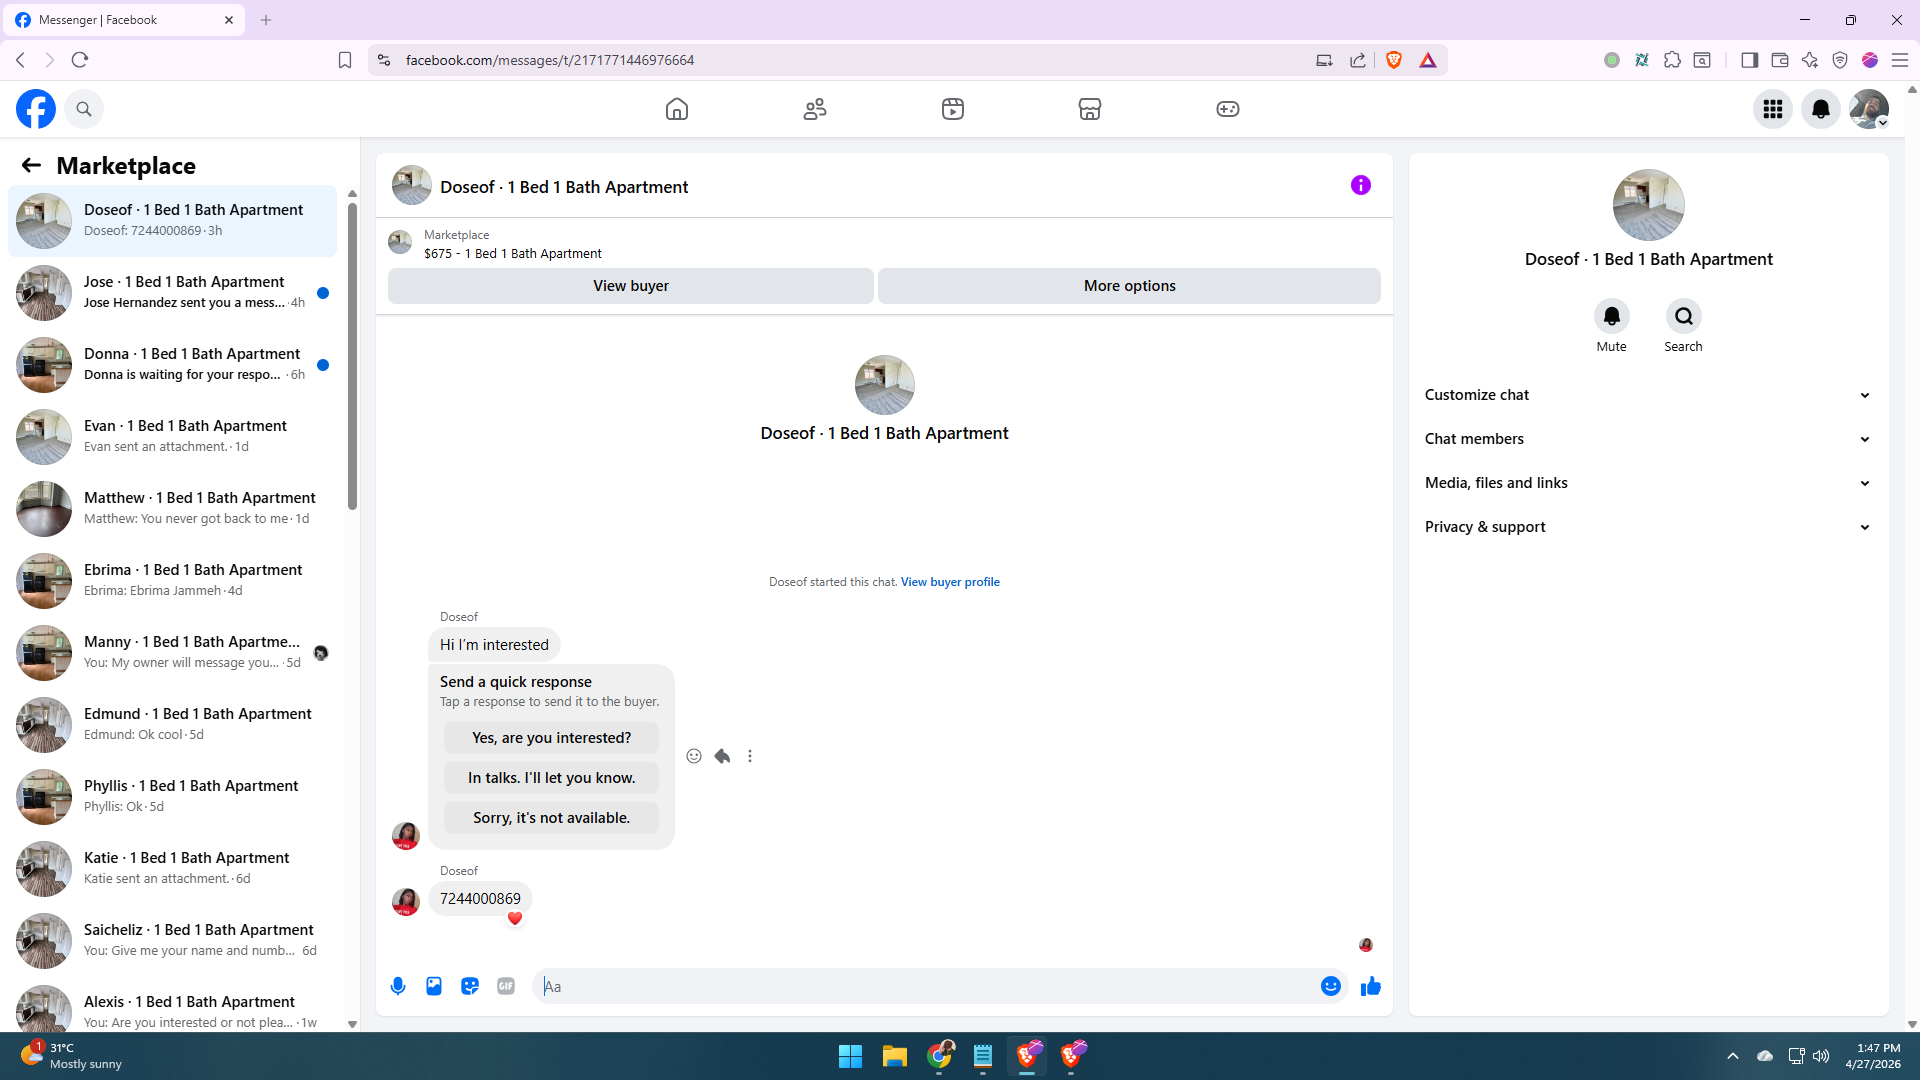Open Evan 1 Bed 1 Bath conversation

[172, 437]
